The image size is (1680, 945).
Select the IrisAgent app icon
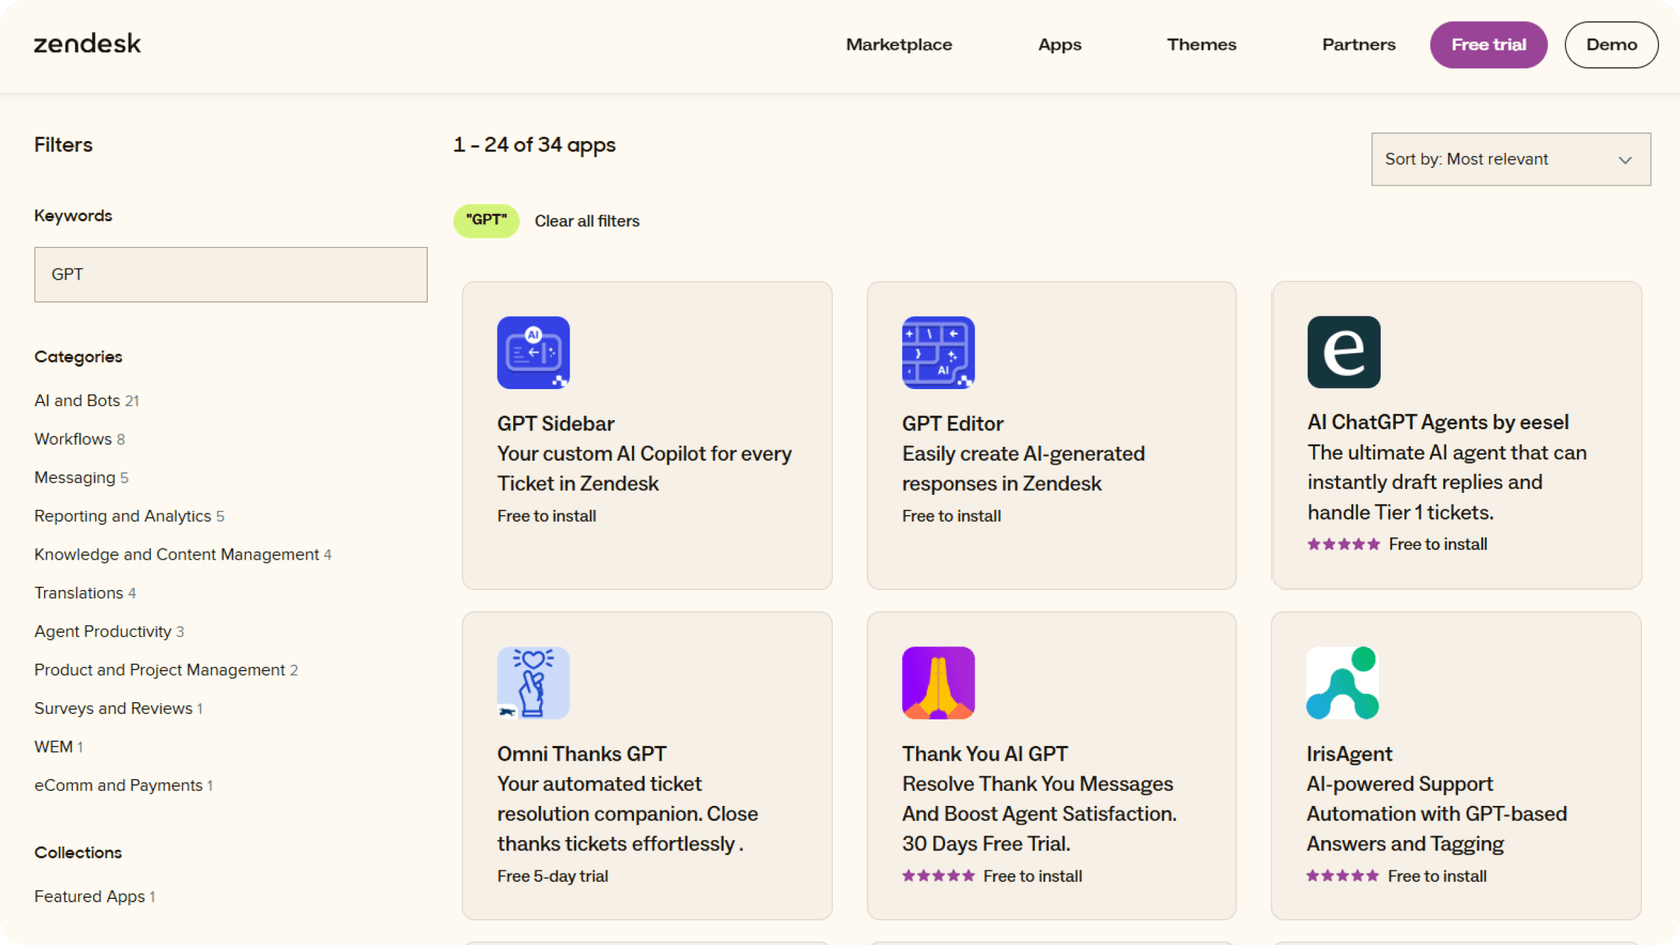point(1343,683)
